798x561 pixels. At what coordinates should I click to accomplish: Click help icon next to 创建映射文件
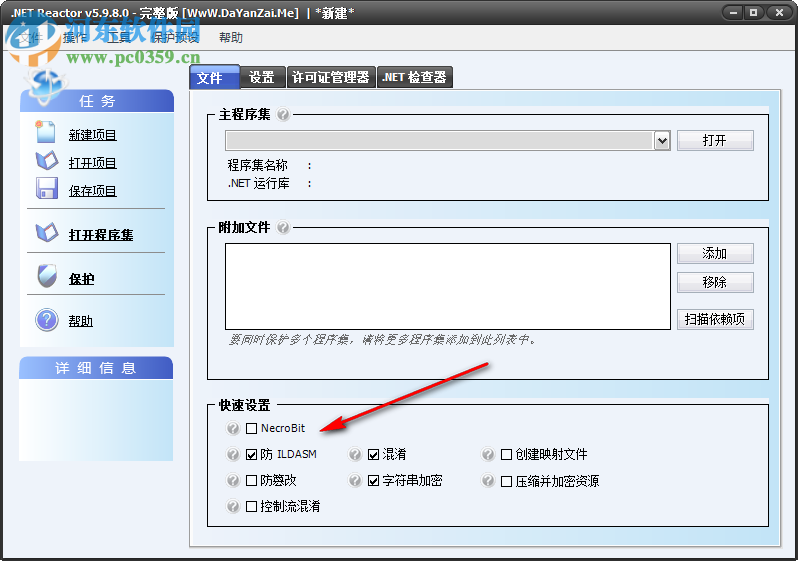coord(488,454)
